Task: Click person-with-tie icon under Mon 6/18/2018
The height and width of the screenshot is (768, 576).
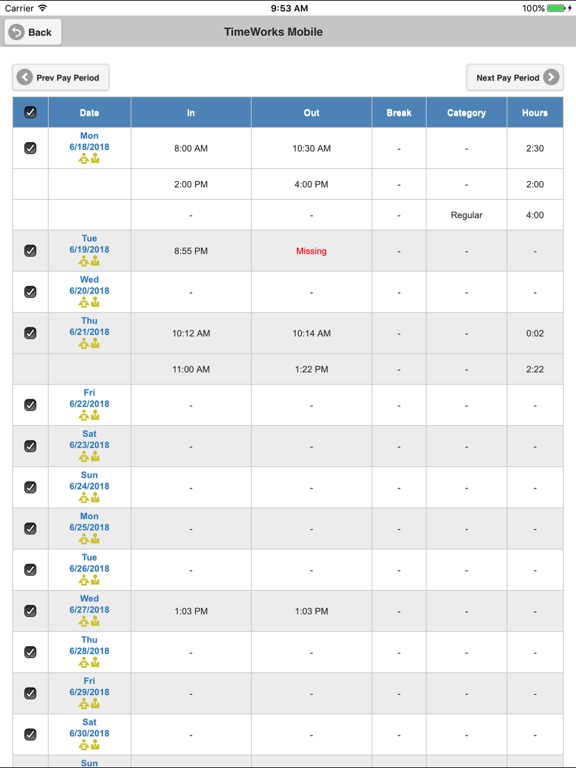Action: (x=95, y=158)
